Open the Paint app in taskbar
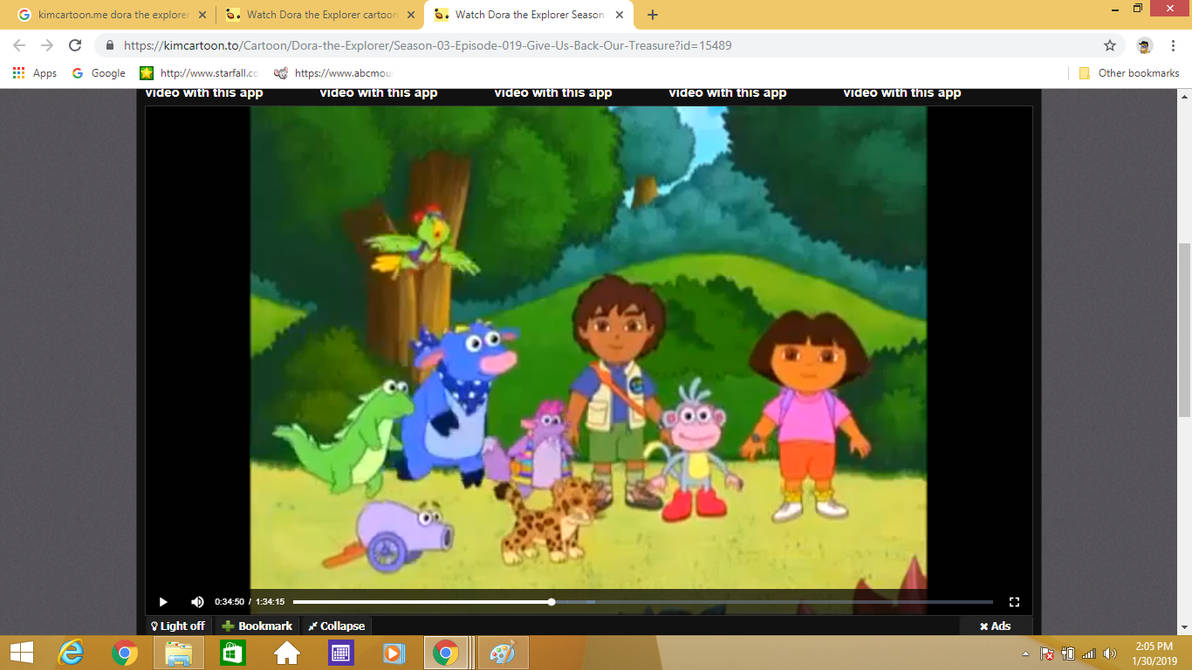The image size is (1192, 670). 502,653
